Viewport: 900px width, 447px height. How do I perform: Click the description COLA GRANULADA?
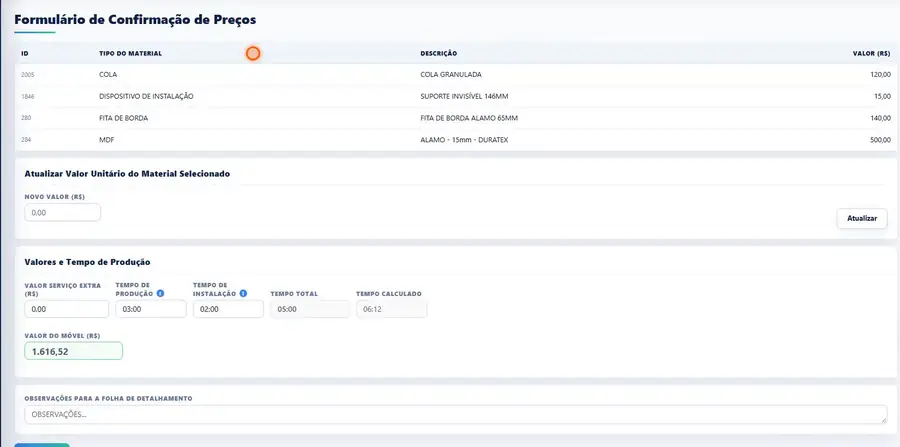click(x=451, y=75)
